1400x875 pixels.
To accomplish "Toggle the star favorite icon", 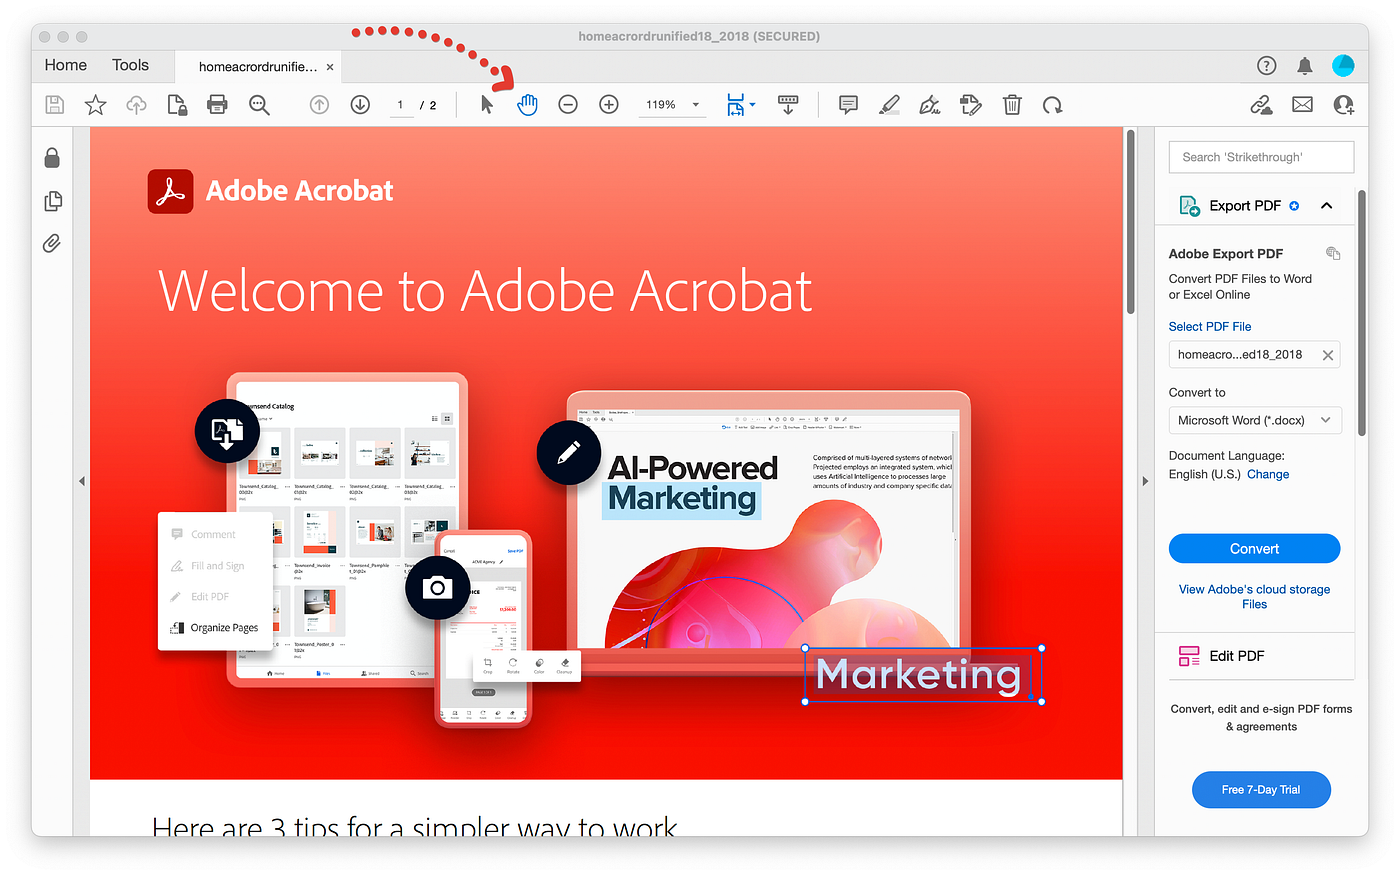I will tap(94, 104).
